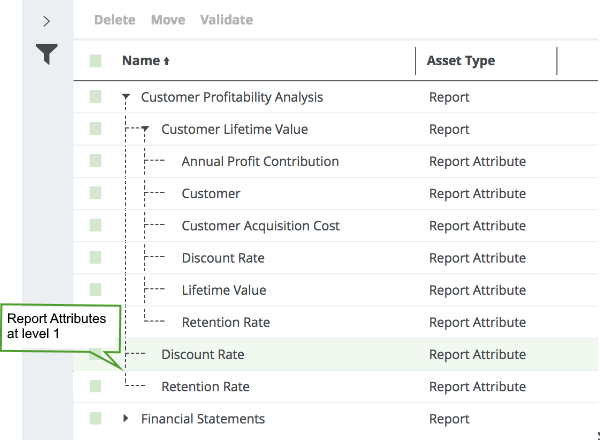Open the Lifetime Value report attribute
The width and height of the screenshot is (600, 440).
[224, 290]
